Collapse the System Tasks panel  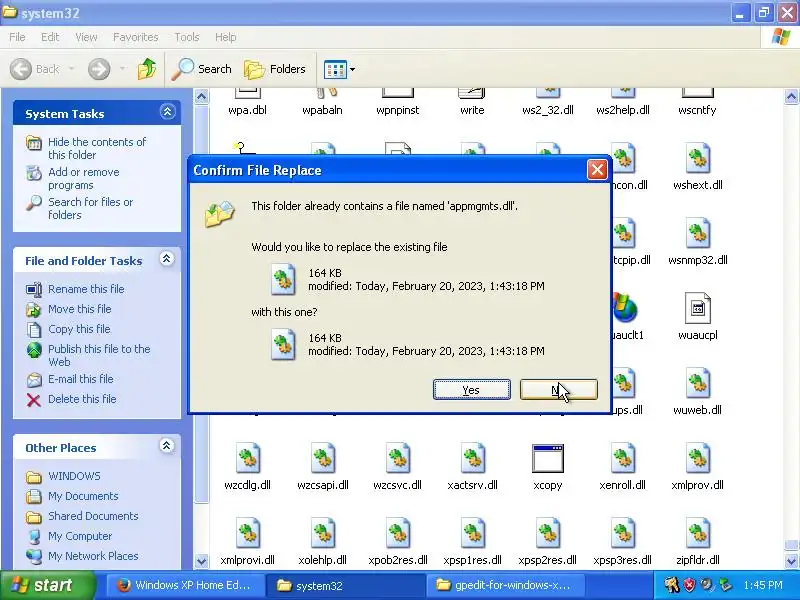pos(167,112)
